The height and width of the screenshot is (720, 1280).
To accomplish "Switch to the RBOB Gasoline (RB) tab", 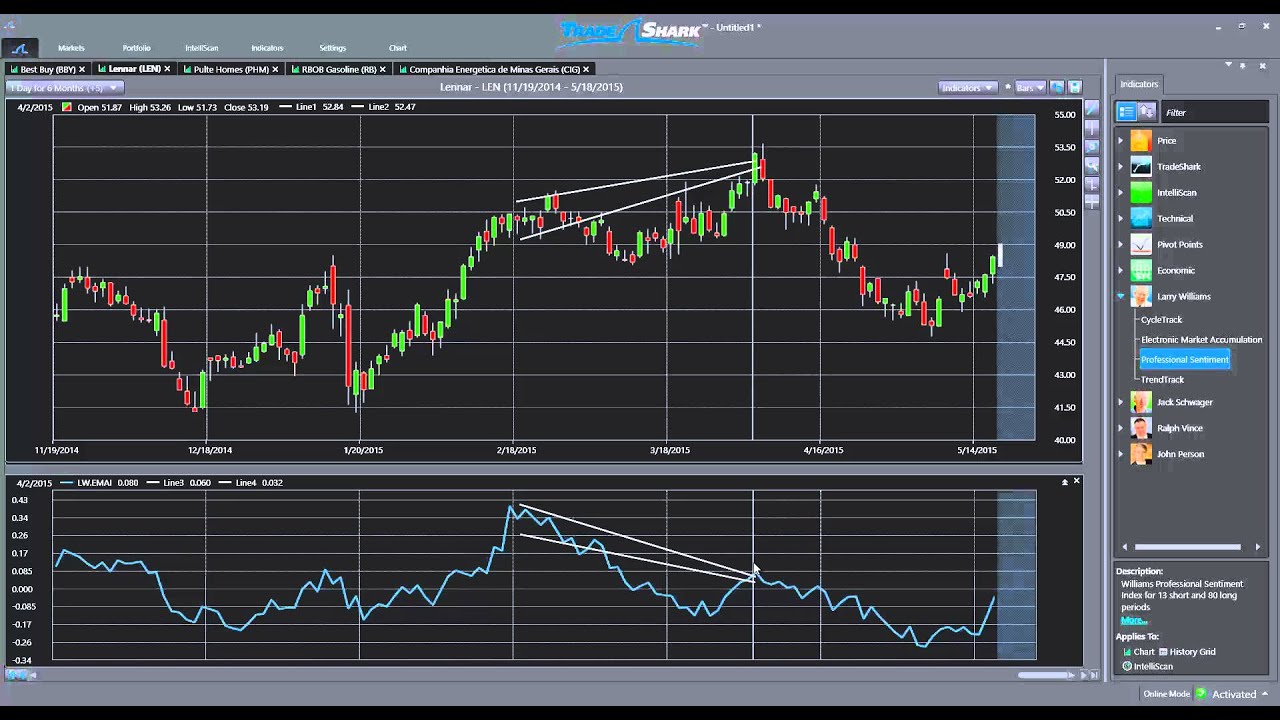I will coord(339,69).
